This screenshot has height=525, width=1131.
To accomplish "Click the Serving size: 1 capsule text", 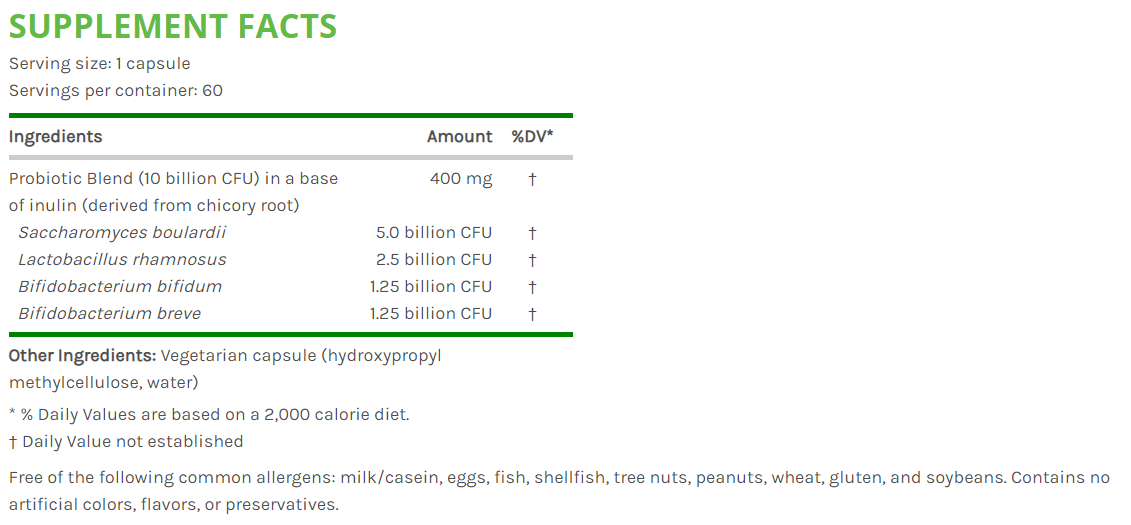I will 100,63.
